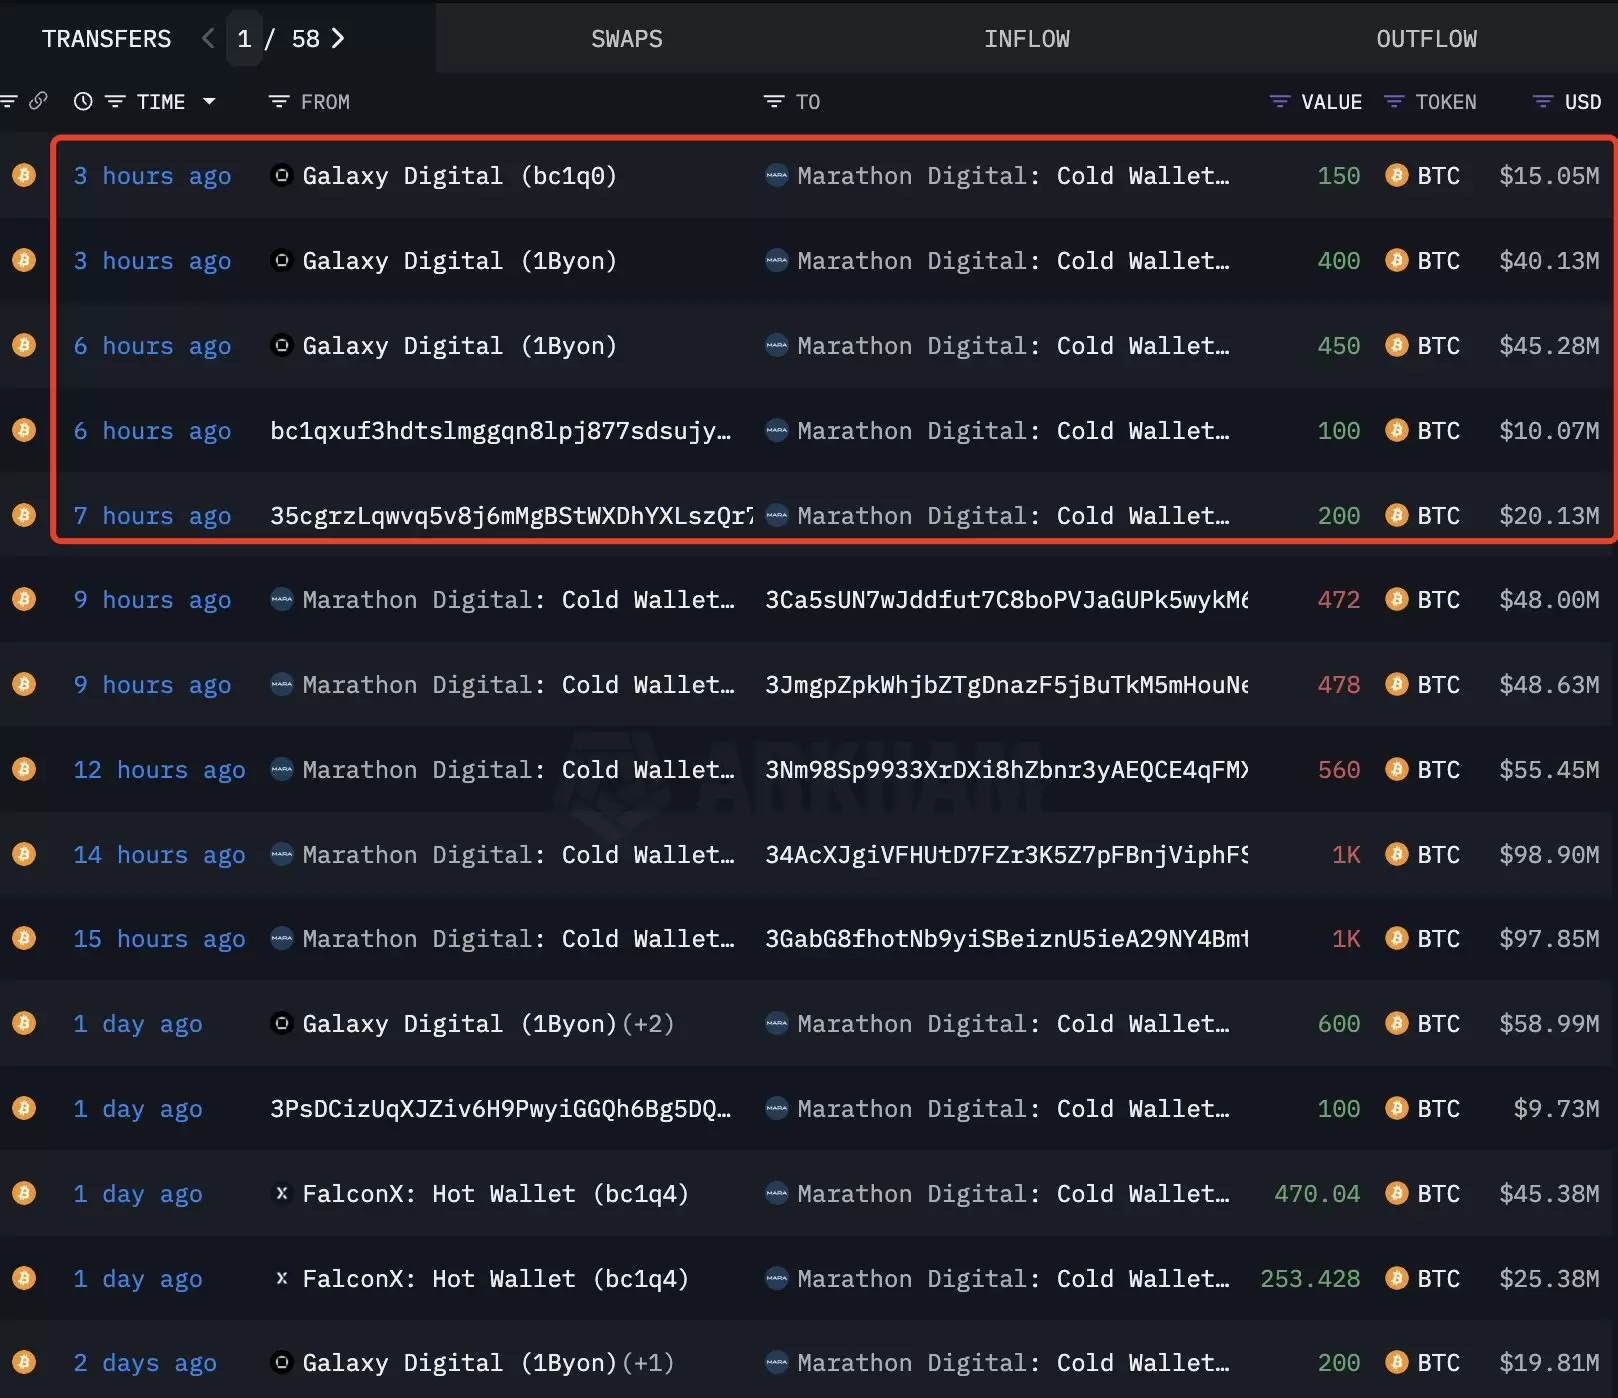Open the USD column filter icon
Screen dimensions: 1618x1398
click(x=1542, y=102)
